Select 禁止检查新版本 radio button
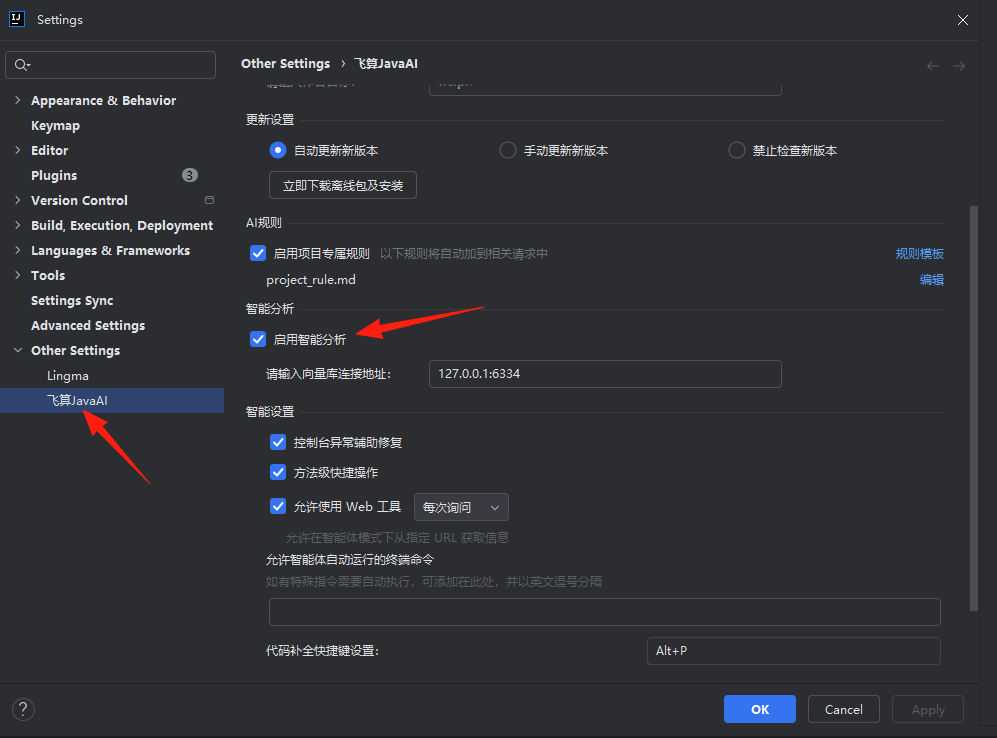The image size is (997, 738). pos(736,151)
